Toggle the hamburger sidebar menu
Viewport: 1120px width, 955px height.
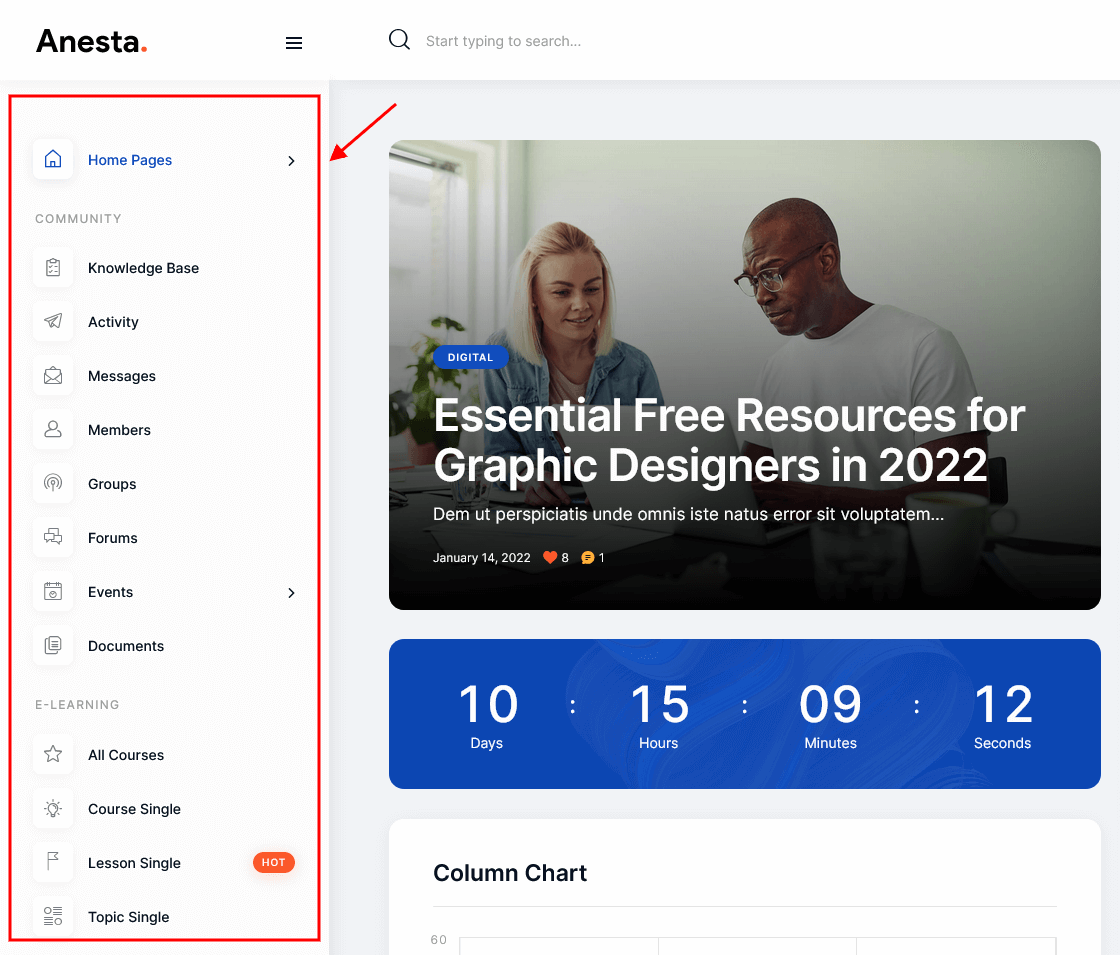coord(294,43)
